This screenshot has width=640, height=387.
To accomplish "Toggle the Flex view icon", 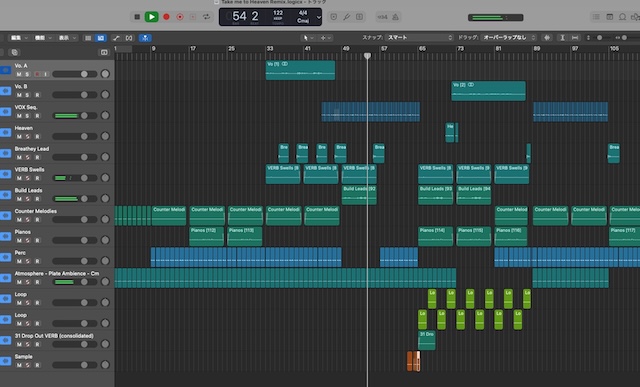I will pyautogui.click(x=129, y=38).
